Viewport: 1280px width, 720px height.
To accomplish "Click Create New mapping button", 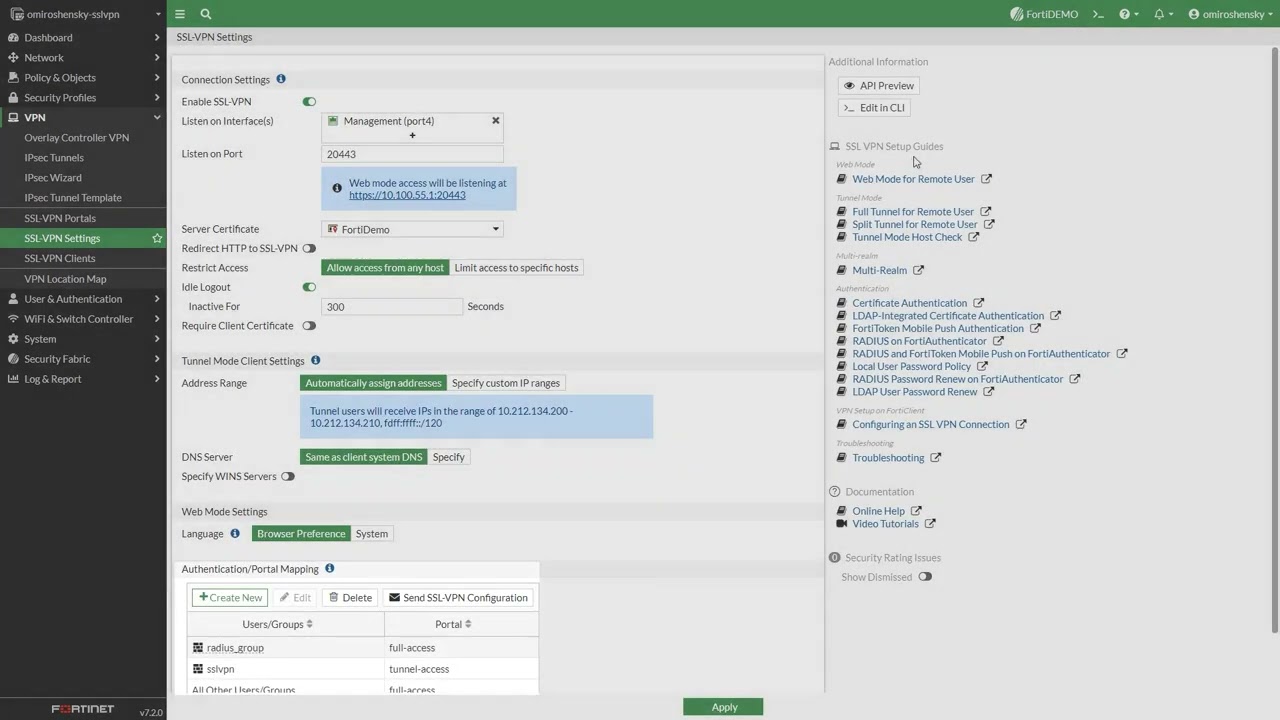I will click(230, 597).
